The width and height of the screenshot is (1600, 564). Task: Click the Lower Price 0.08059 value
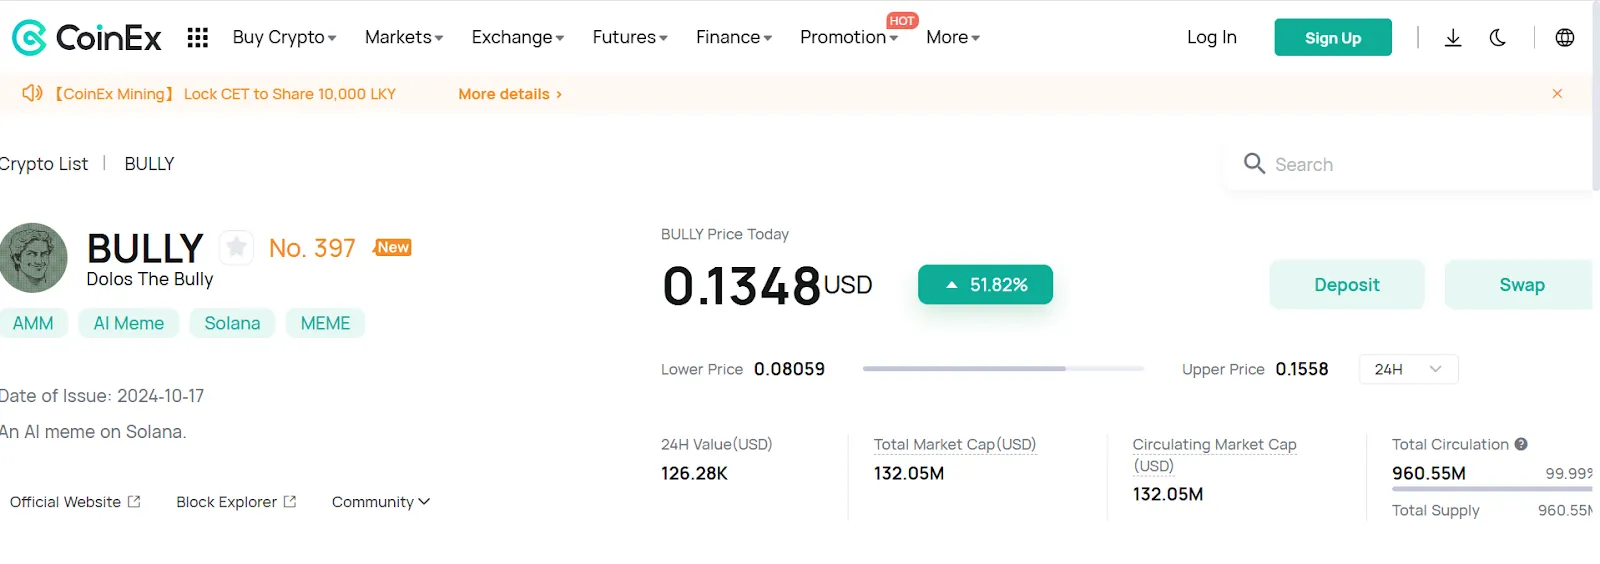tap(789, 369)
